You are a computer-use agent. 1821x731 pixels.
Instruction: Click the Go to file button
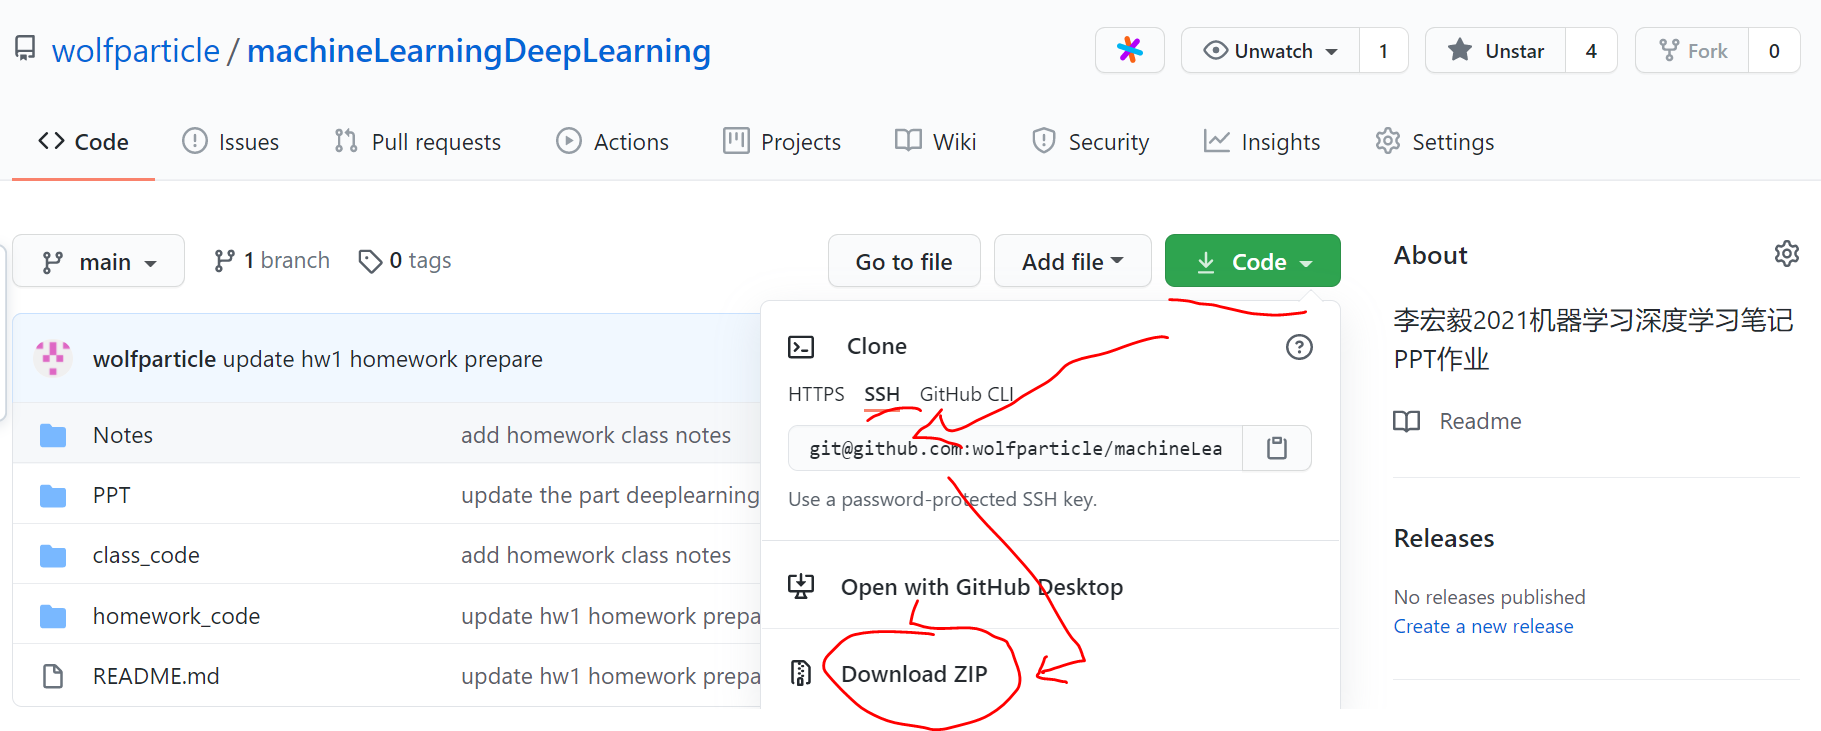point(904,261)
